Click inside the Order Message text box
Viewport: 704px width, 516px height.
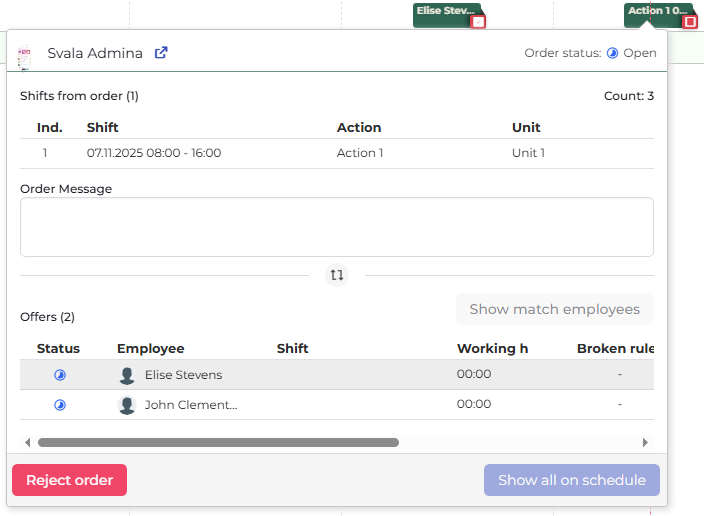pyautogui.click(x=336, y=227)
